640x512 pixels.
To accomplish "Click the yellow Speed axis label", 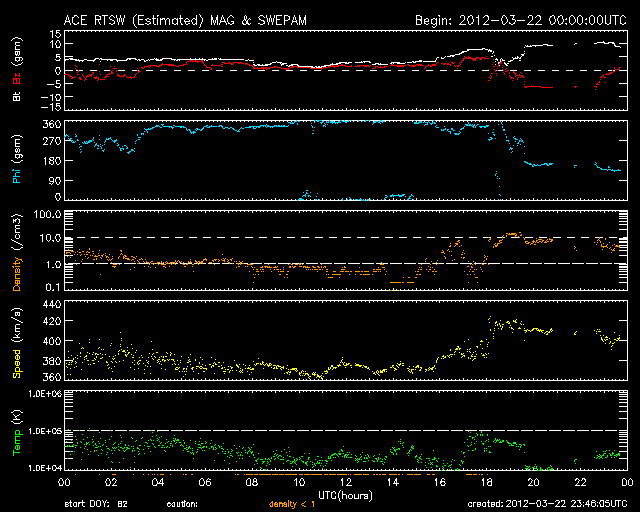I will click(x=17, y=363).
